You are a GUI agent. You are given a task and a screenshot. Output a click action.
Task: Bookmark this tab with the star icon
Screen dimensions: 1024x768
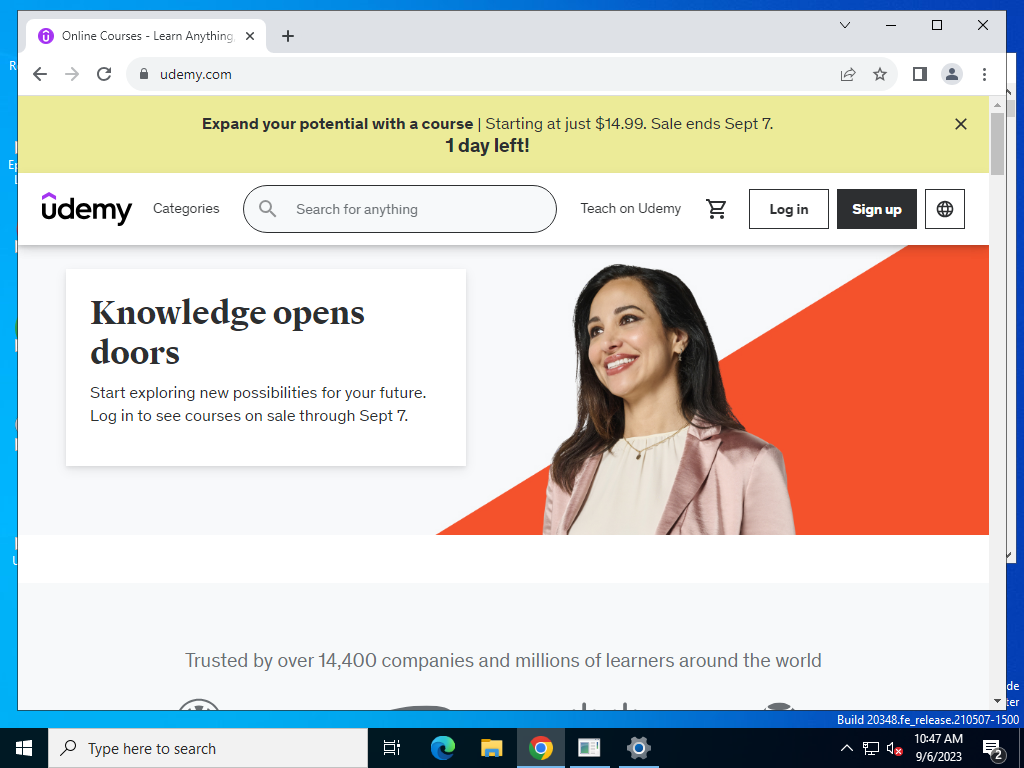click(x=880, y=74)
